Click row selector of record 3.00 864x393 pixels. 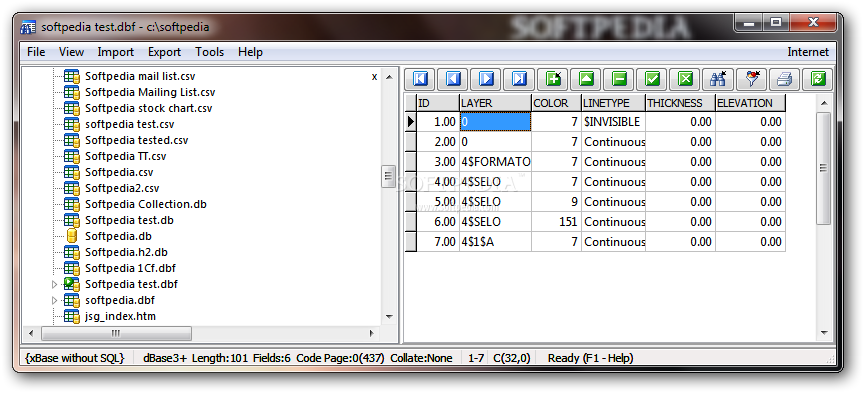411,162
